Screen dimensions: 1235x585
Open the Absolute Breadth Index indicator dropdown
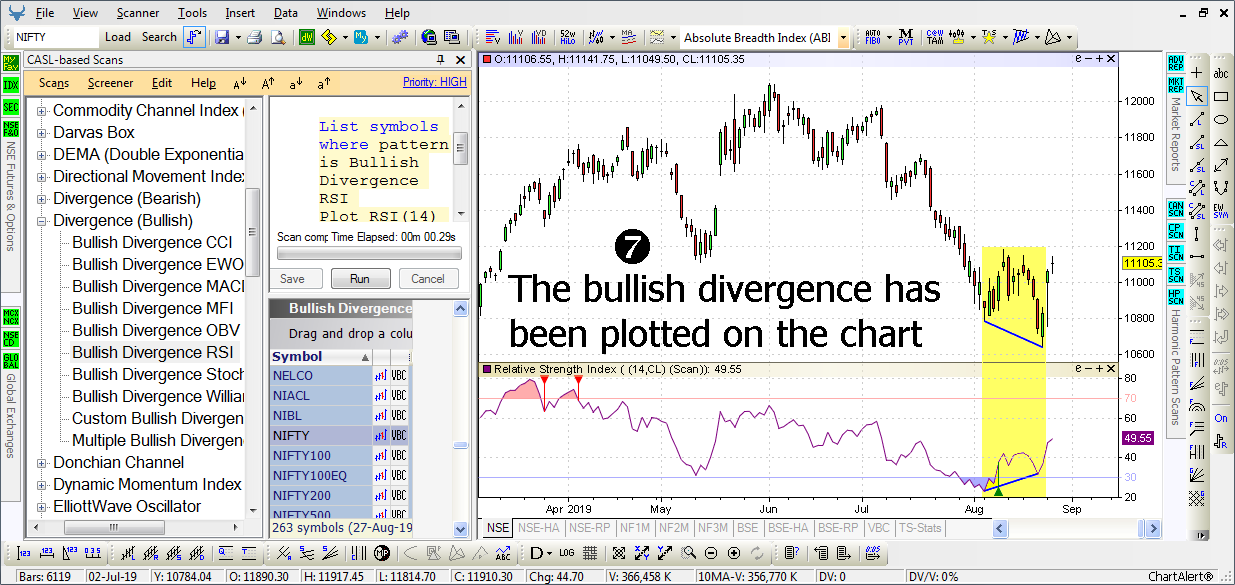(843, 38)
